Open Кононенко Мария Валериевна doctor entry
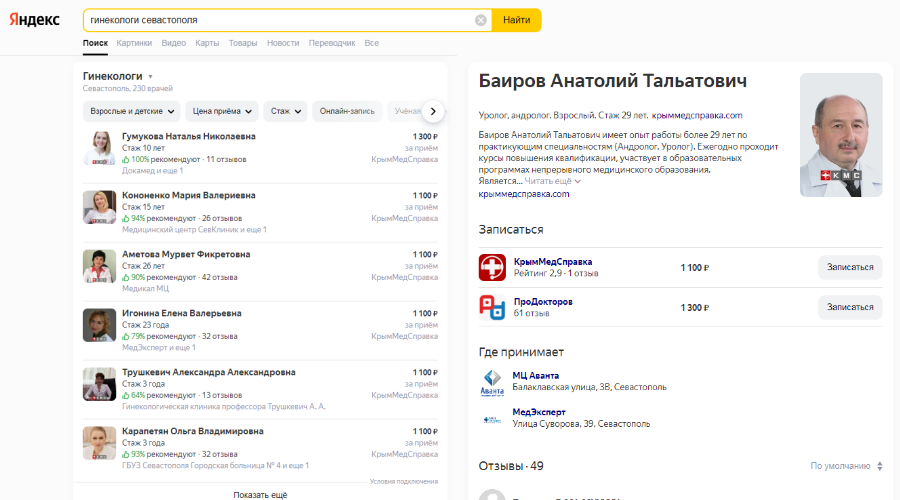Image resolution: width=900 pixels, height=500 pixels. tap(189, 196)
